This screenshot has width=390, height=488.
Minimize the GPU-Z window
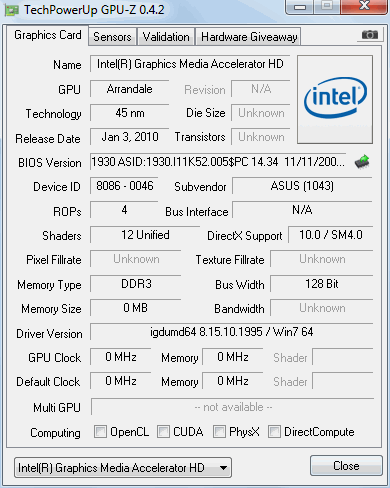click(300, 7)
